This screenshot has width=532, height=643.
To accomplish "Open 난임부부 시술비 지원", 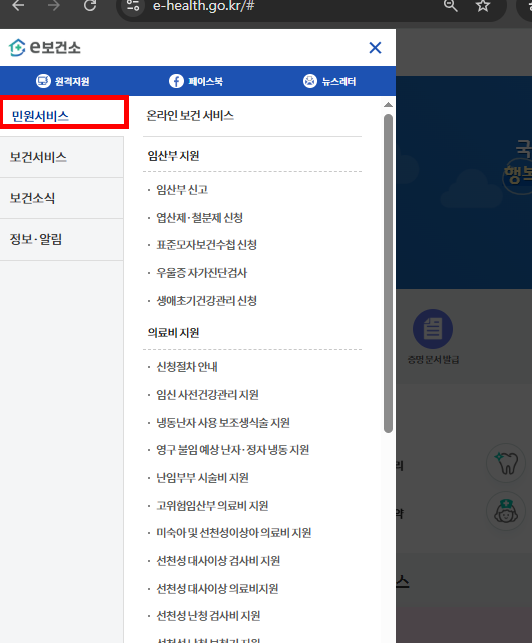I will point(202,478).
